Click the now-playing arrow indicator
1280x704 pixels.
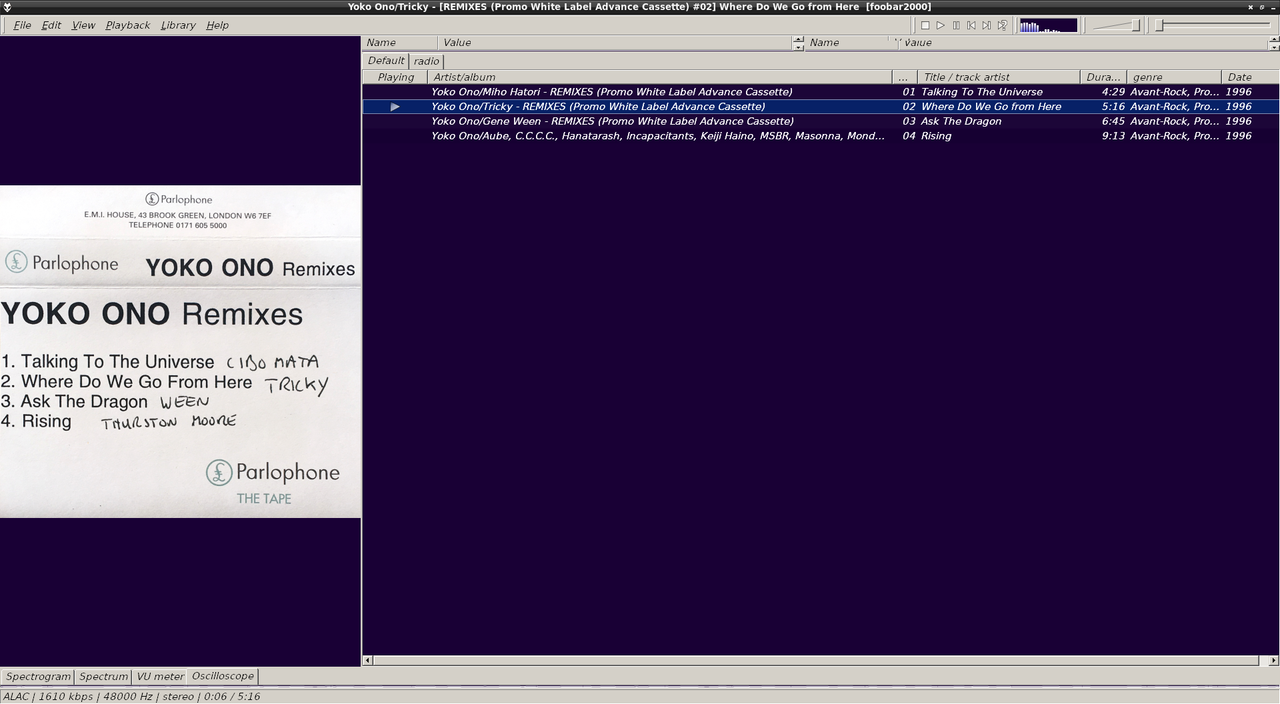[x=395, y=106]
